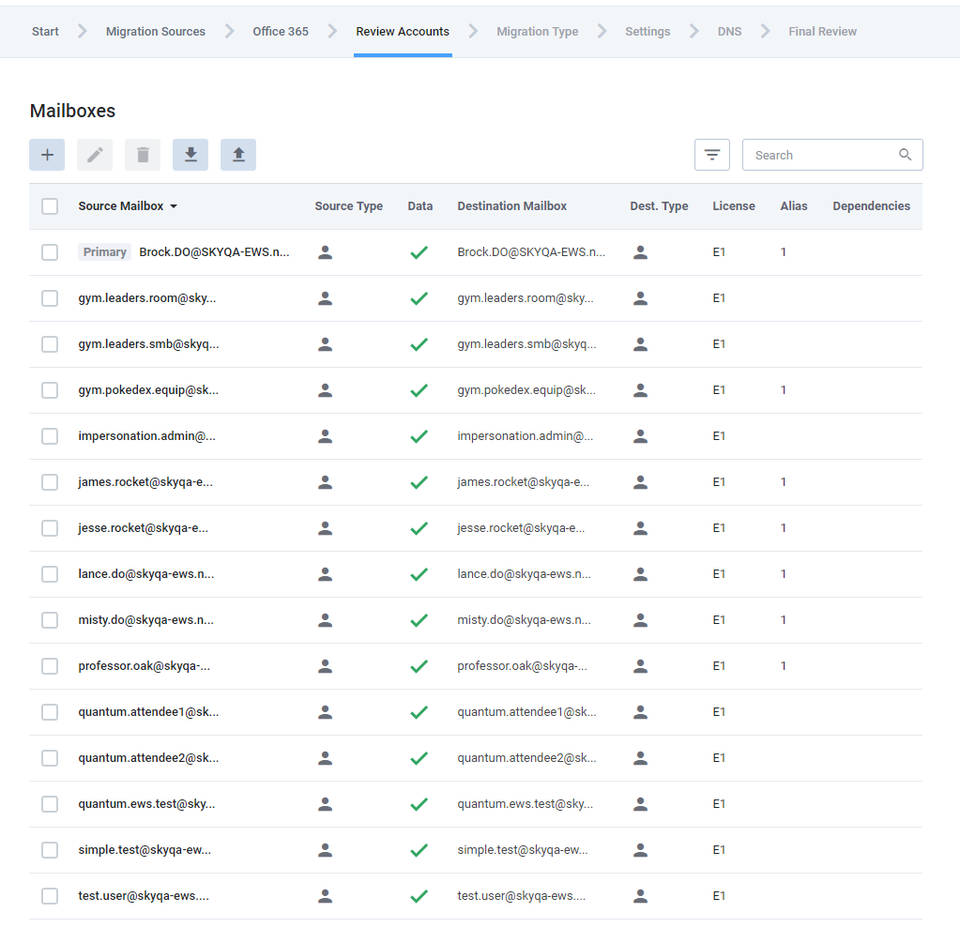The width and height of the screenshot is (960, 942).
Task: Toggle the select-all header checkbox
Action: click(x=50, y=206)
